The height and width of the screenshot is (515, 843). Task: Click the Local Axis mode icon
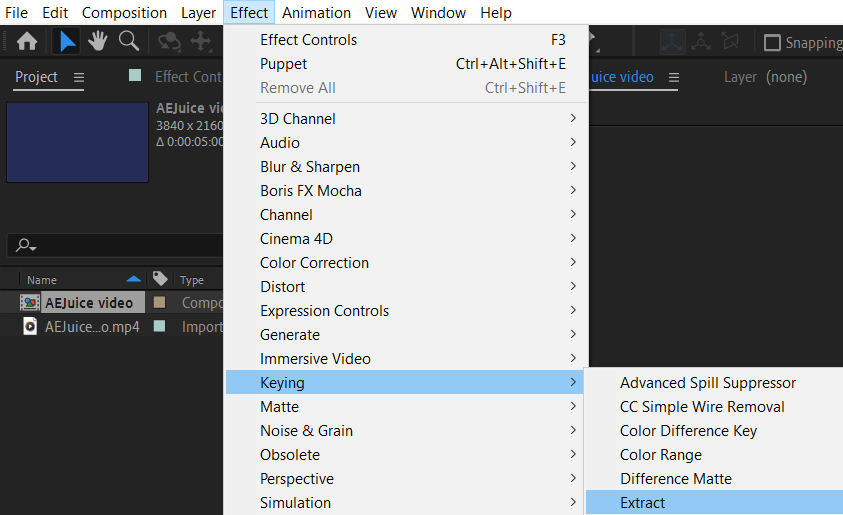coord(673,42)
